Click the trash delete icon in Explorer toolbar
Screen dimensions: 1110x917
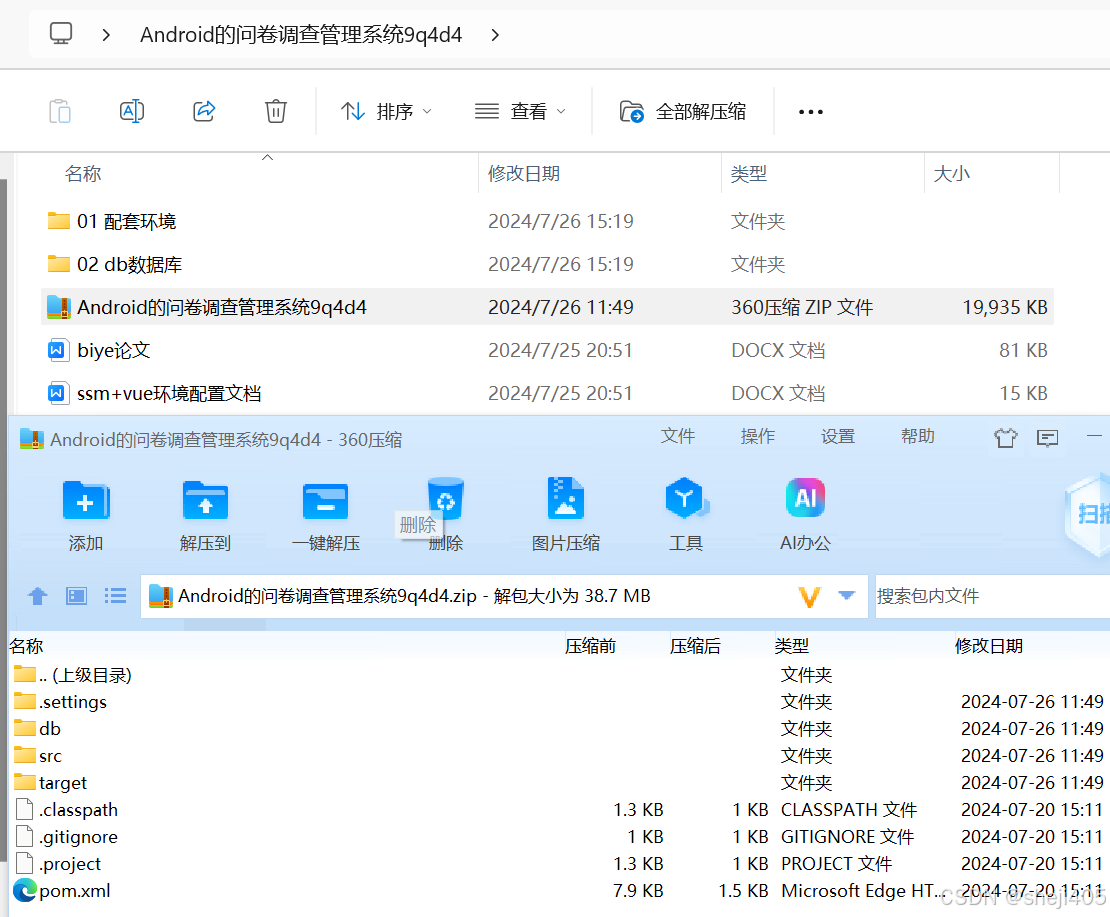coord(276,111)
